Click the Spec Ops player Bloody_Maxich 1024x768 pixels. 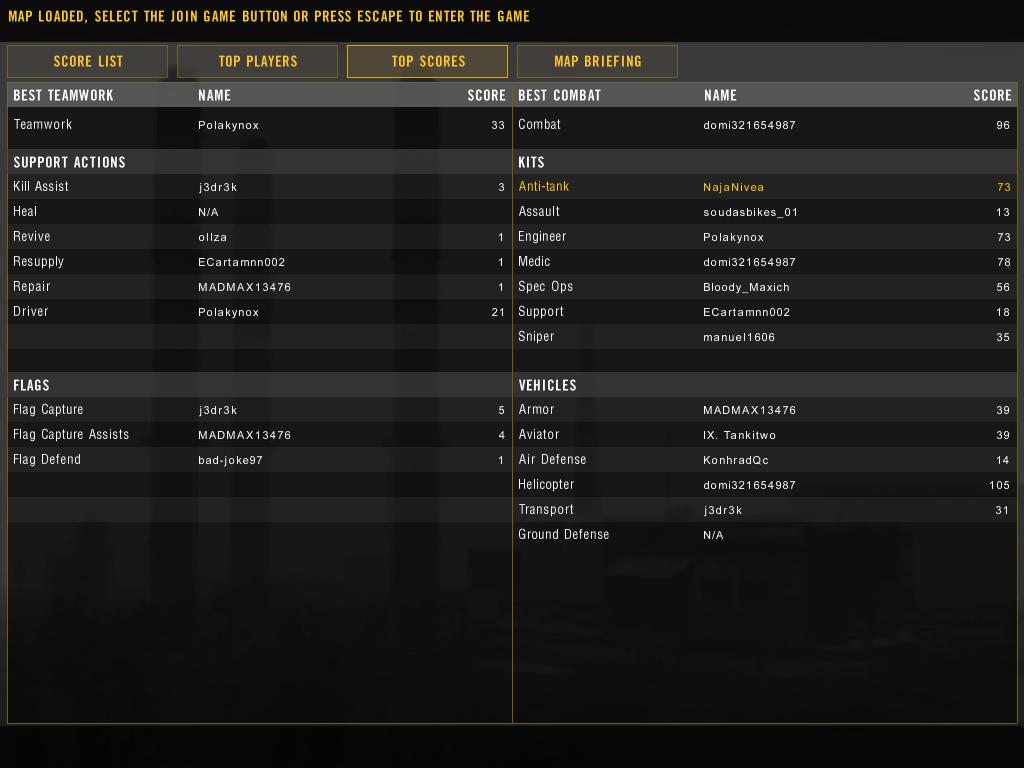pyautogui.click(x=746, y=287)
